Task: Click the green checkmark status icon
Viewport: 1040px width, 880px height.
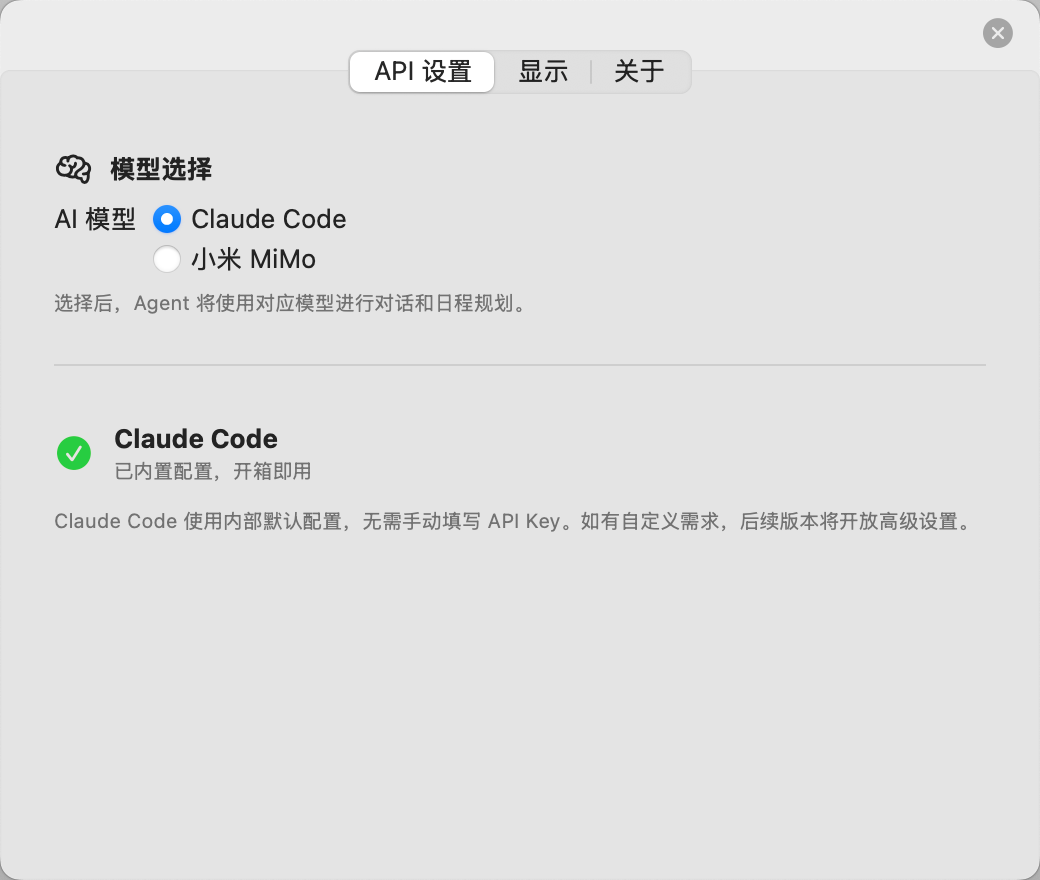Action: click(x=74, y=453)
